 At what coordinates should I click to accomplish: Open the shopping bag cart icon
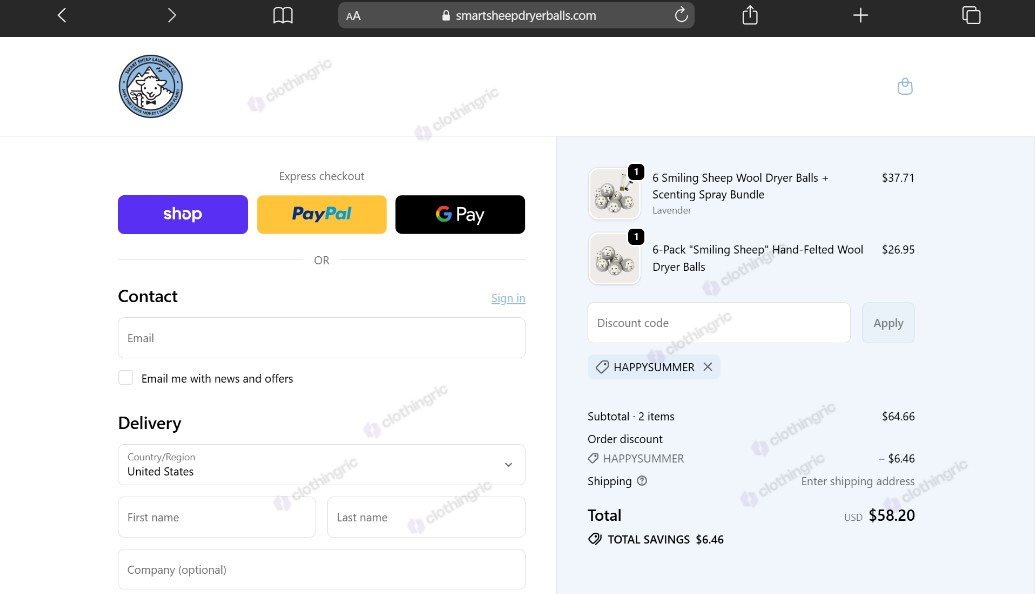point(905,86)
